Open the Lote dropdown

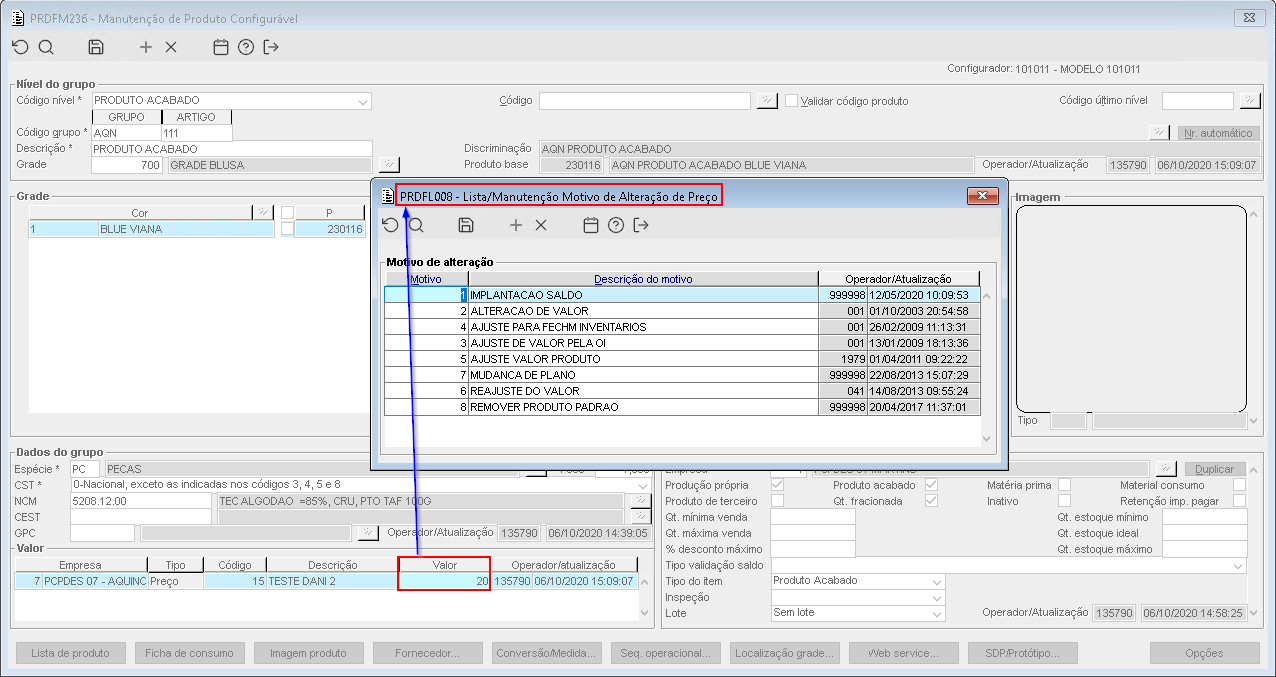tap(936, 613)
